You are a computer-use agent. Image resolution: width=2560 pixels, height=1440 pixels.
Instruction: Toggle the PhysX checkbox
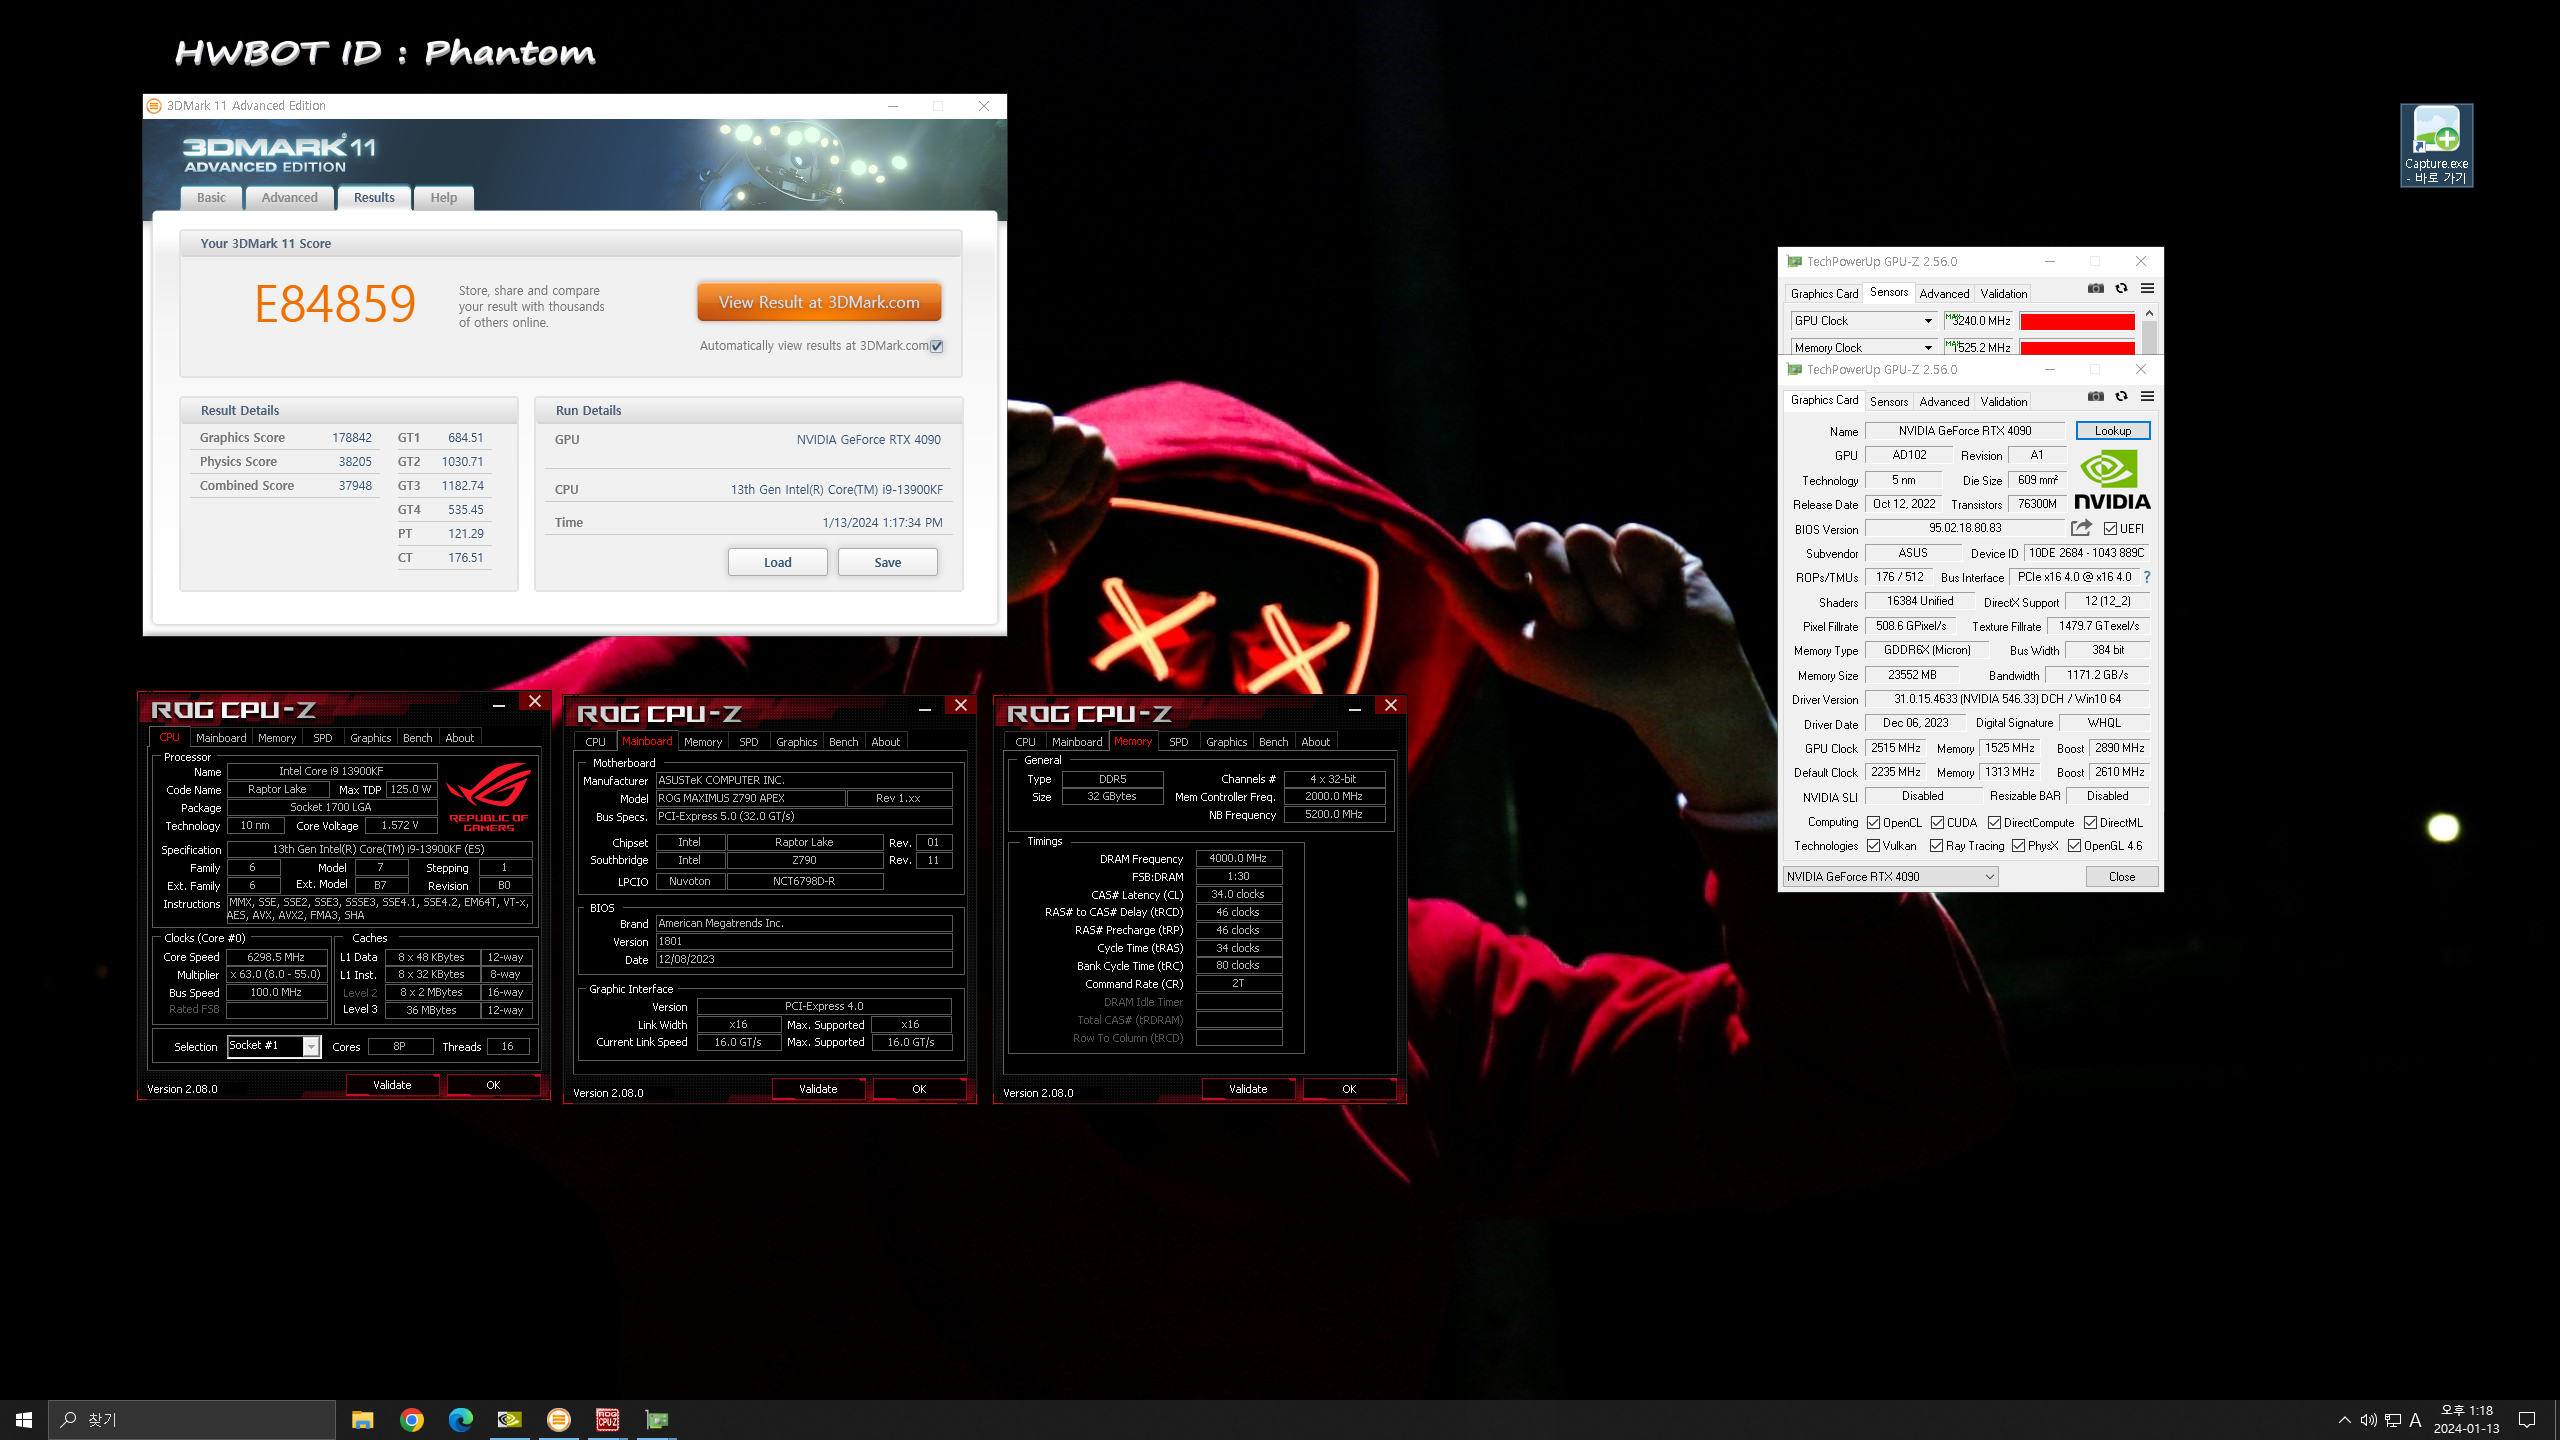(2018, 845)
